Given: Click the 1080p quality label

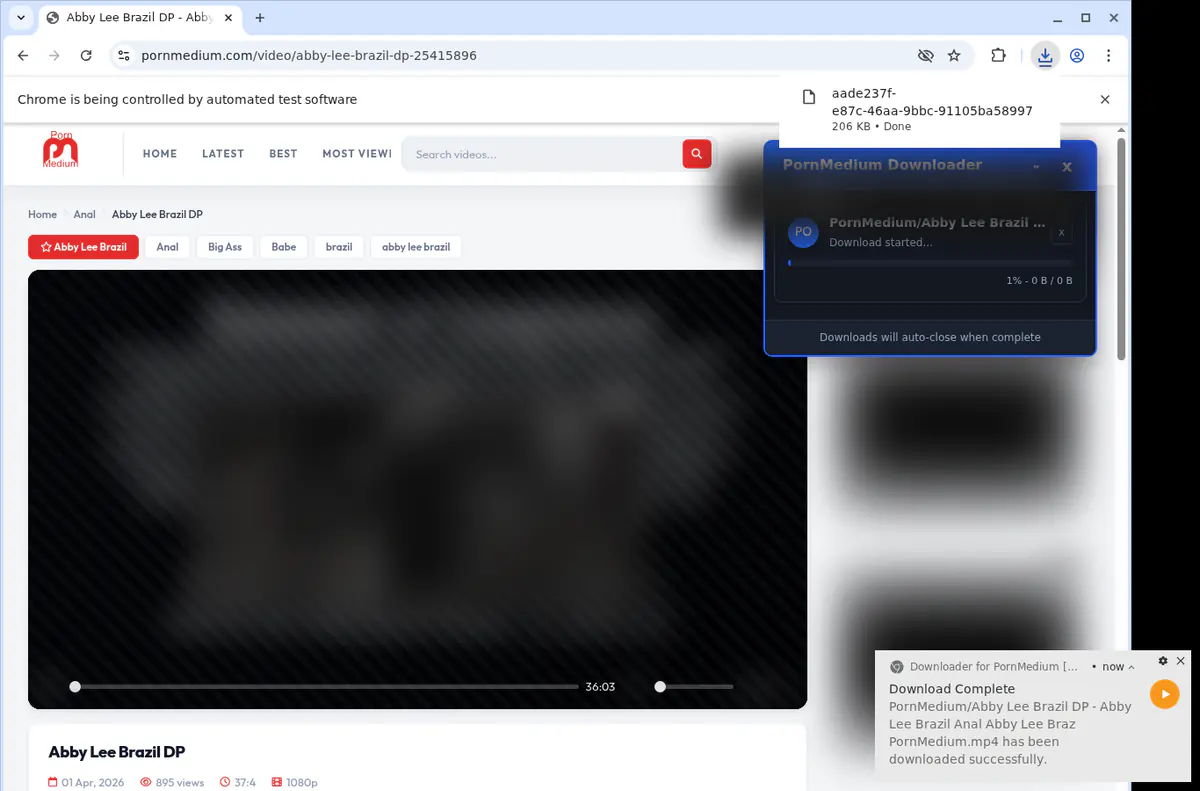Looking at the screenshot, I should [295, 782].
